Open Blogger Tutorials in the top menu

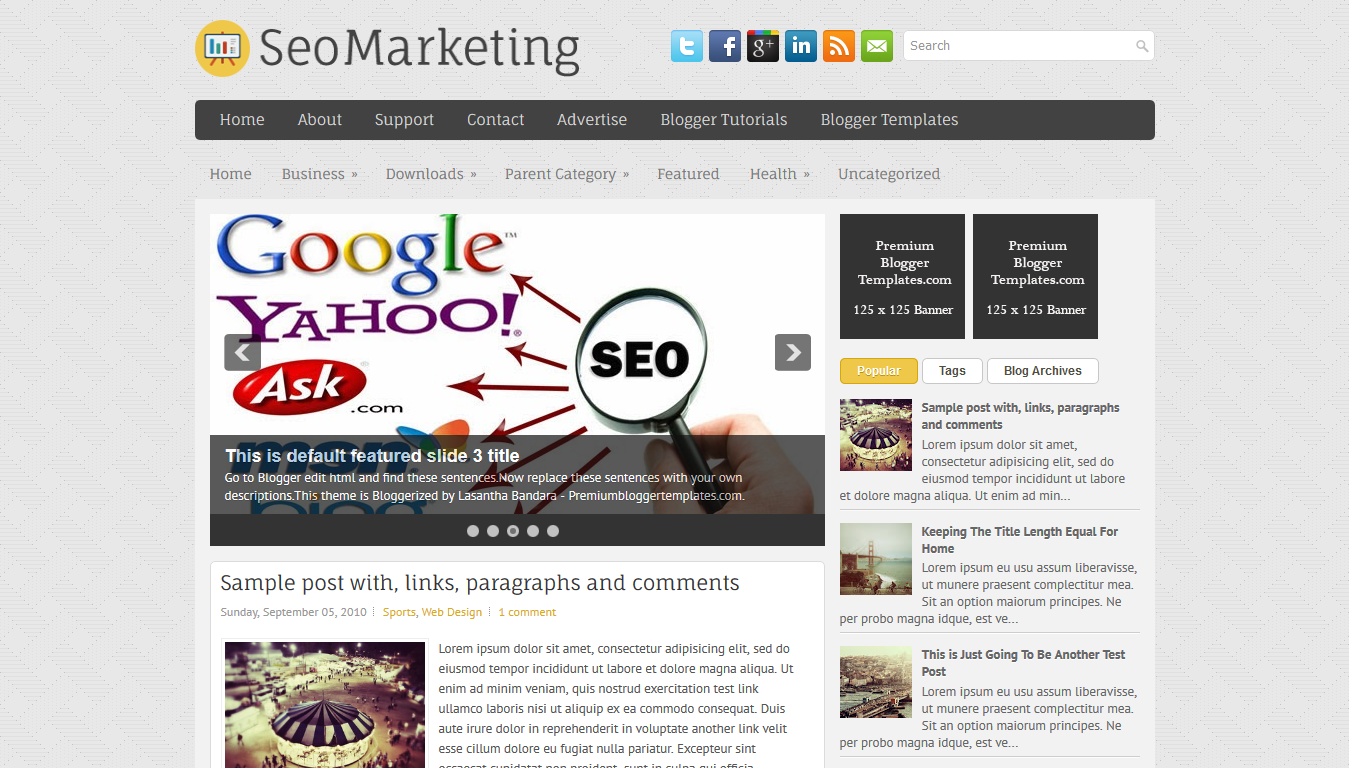(724, 120)
